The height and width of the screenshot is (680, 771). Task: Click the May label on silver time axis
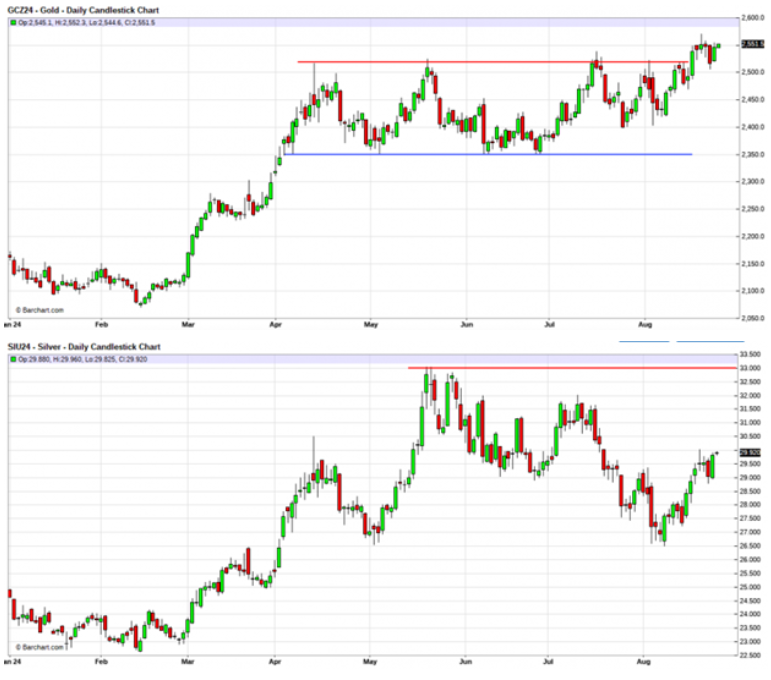tap(371, 662)
